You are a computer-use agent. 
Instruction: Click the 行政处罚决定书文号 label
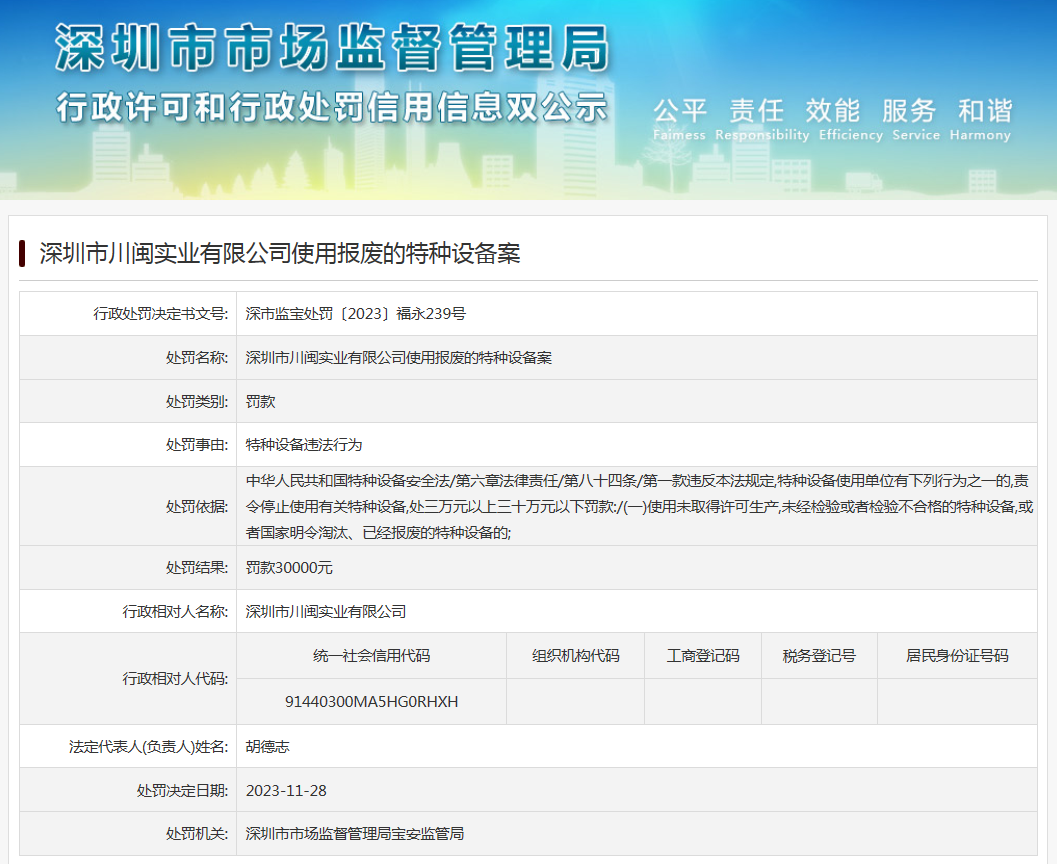tap(160, 313)
